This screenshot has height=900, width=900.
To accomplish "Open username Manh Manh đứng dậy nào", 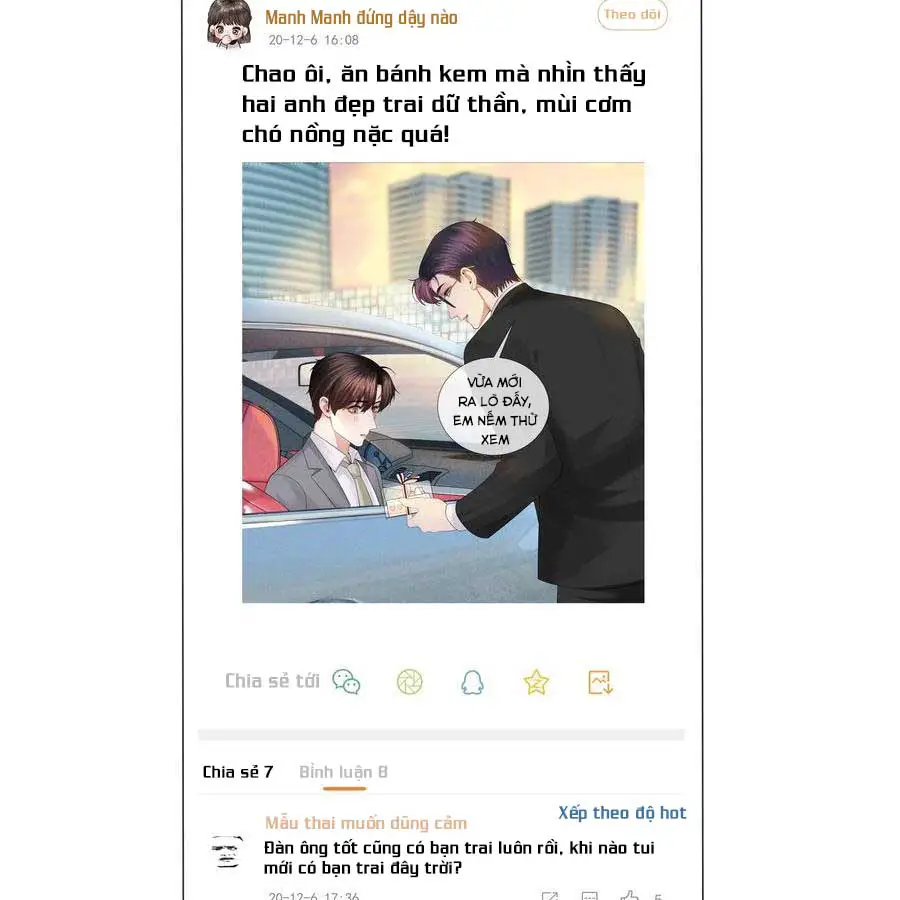I will 361,18.
